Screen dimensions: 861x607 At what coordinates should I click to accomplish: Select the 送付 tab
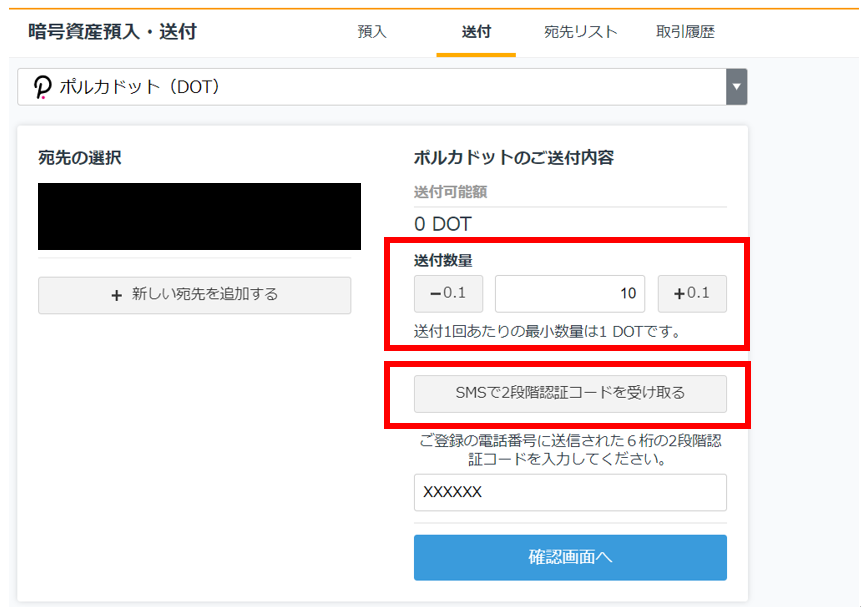click(476, 32)
